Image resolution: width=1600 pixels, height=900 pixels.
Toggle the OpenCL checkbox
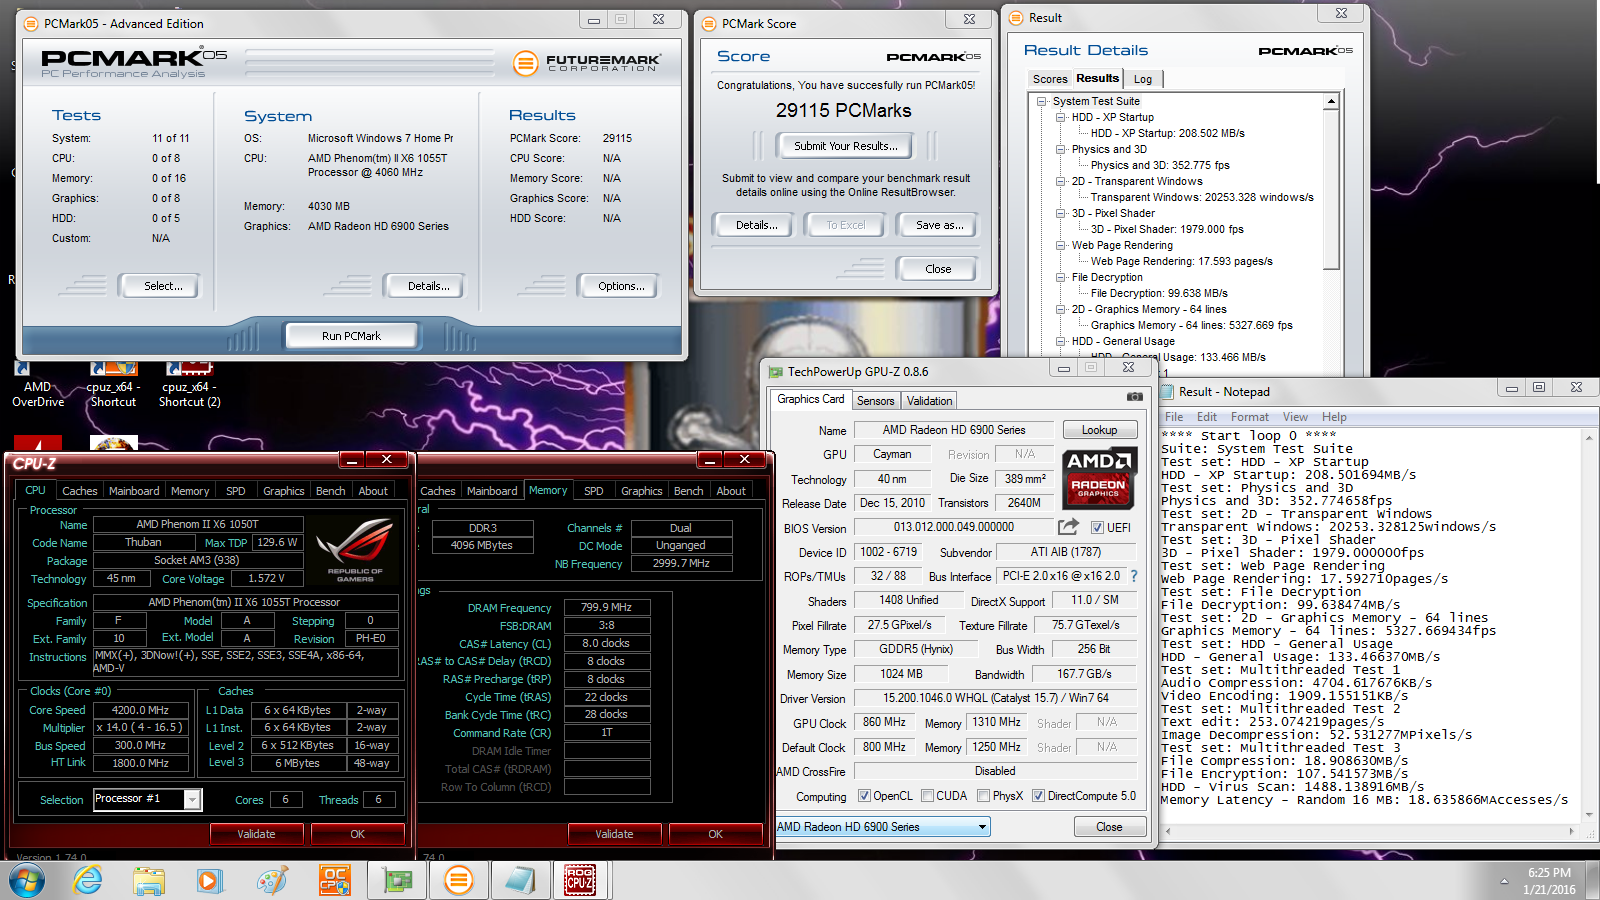(x=865, y=796)
